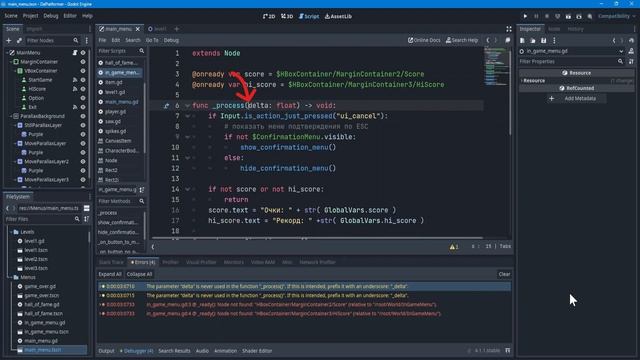Toggle distraction-free mode icon in script editor
The height and width of the screenshot is (360, 640).
coord(509,29)
